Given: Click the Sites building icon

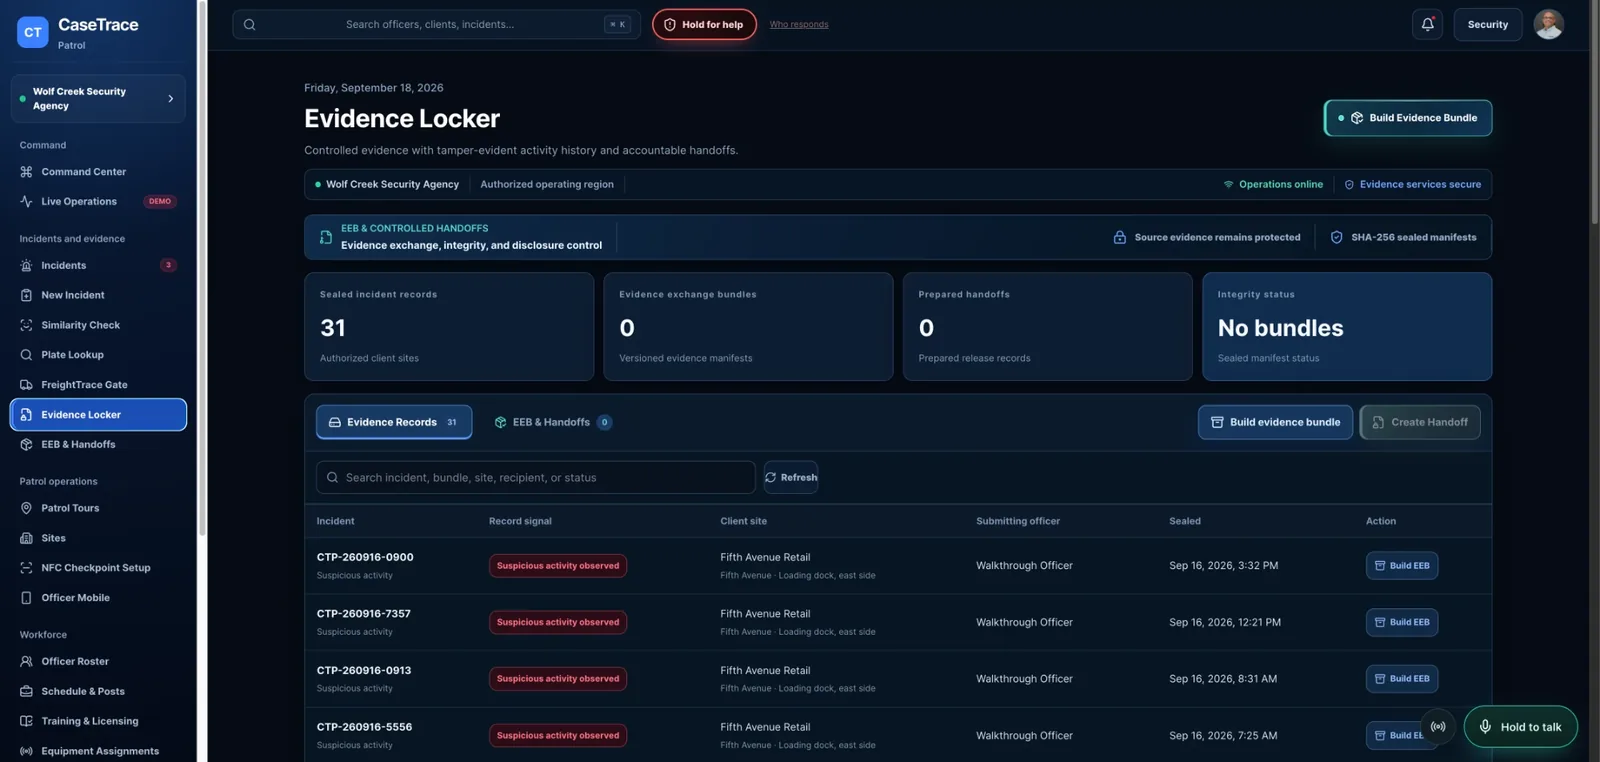Looking at the screenshot, I should click(26, 538).
